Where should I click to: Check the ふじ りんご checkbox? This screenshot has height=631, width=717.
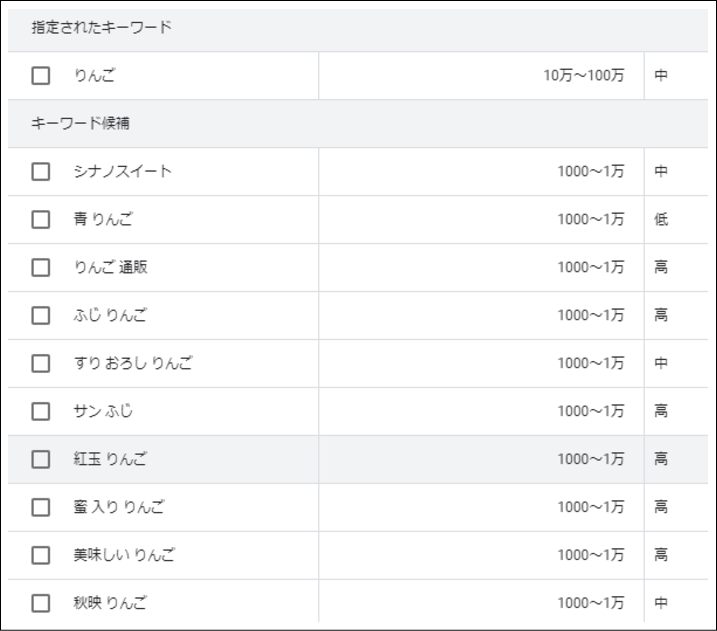(x=41, y=316)
